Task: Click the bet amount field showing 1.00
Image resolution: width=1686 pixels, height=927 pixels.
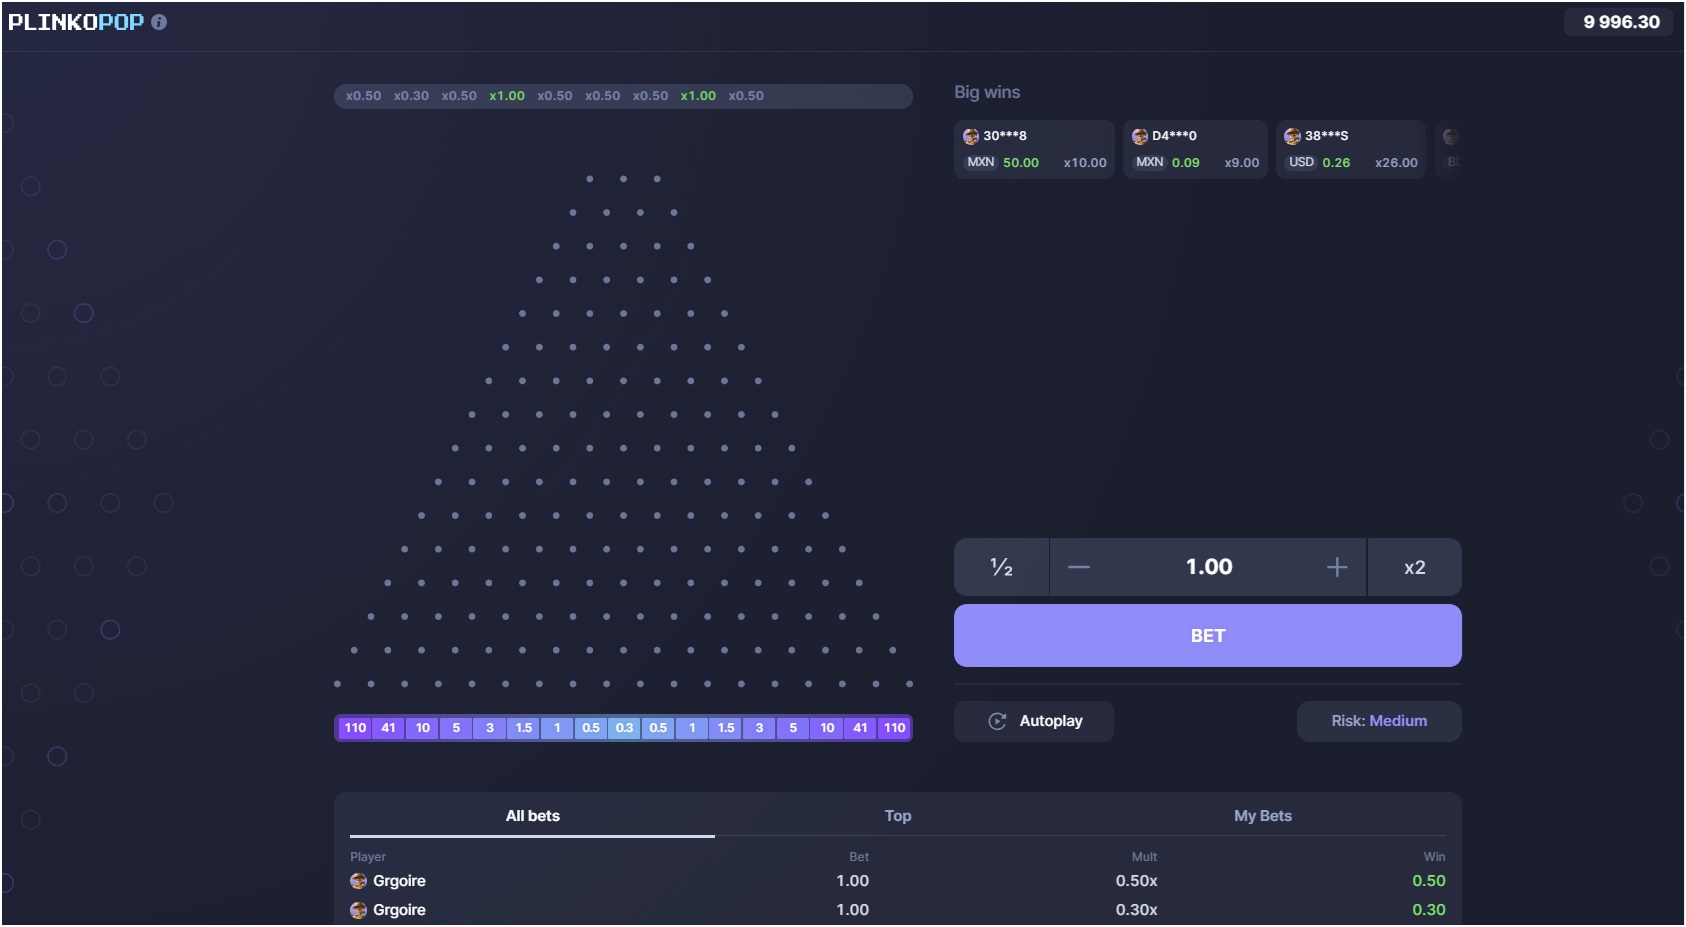Action: point(1208,567)
